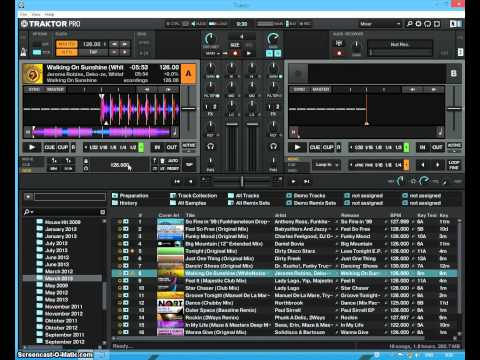The image size is (480, 360).
Task: Move Deck B loop backward with left arrow
Action: (x=422, y=165)
